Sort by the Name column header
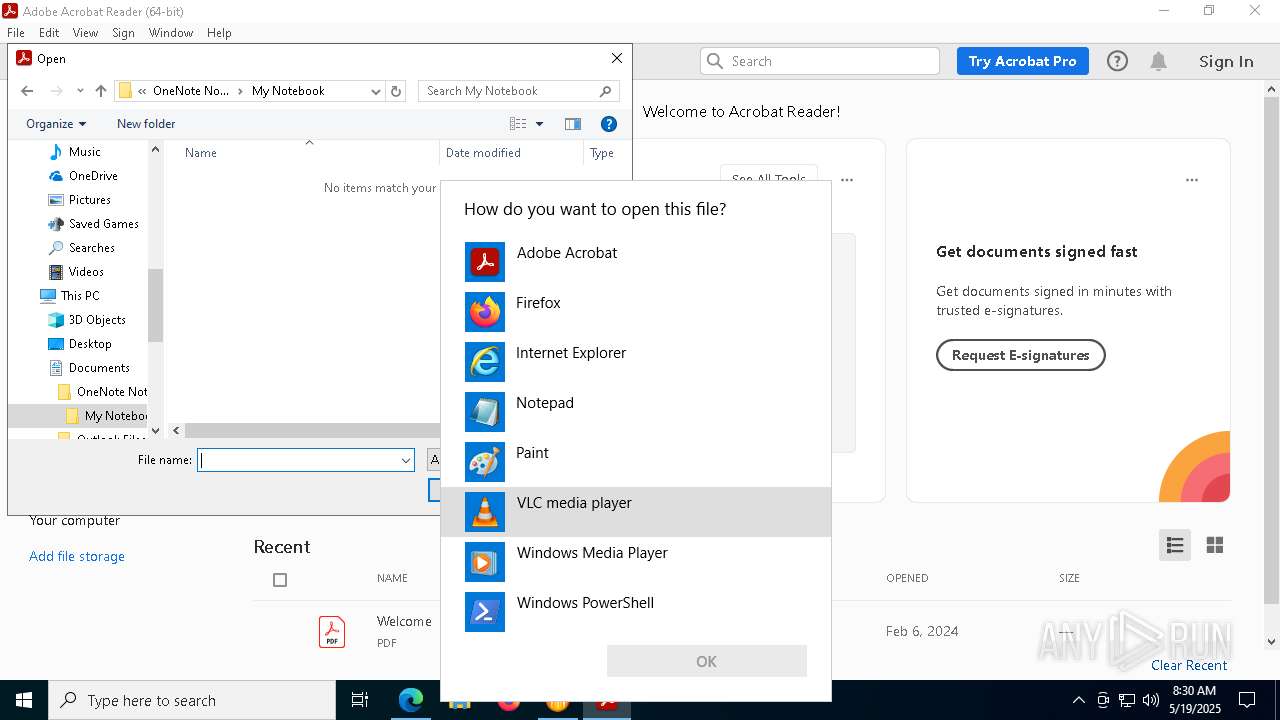The height and width of the screenshot is (720, 1280). (200, 153)
